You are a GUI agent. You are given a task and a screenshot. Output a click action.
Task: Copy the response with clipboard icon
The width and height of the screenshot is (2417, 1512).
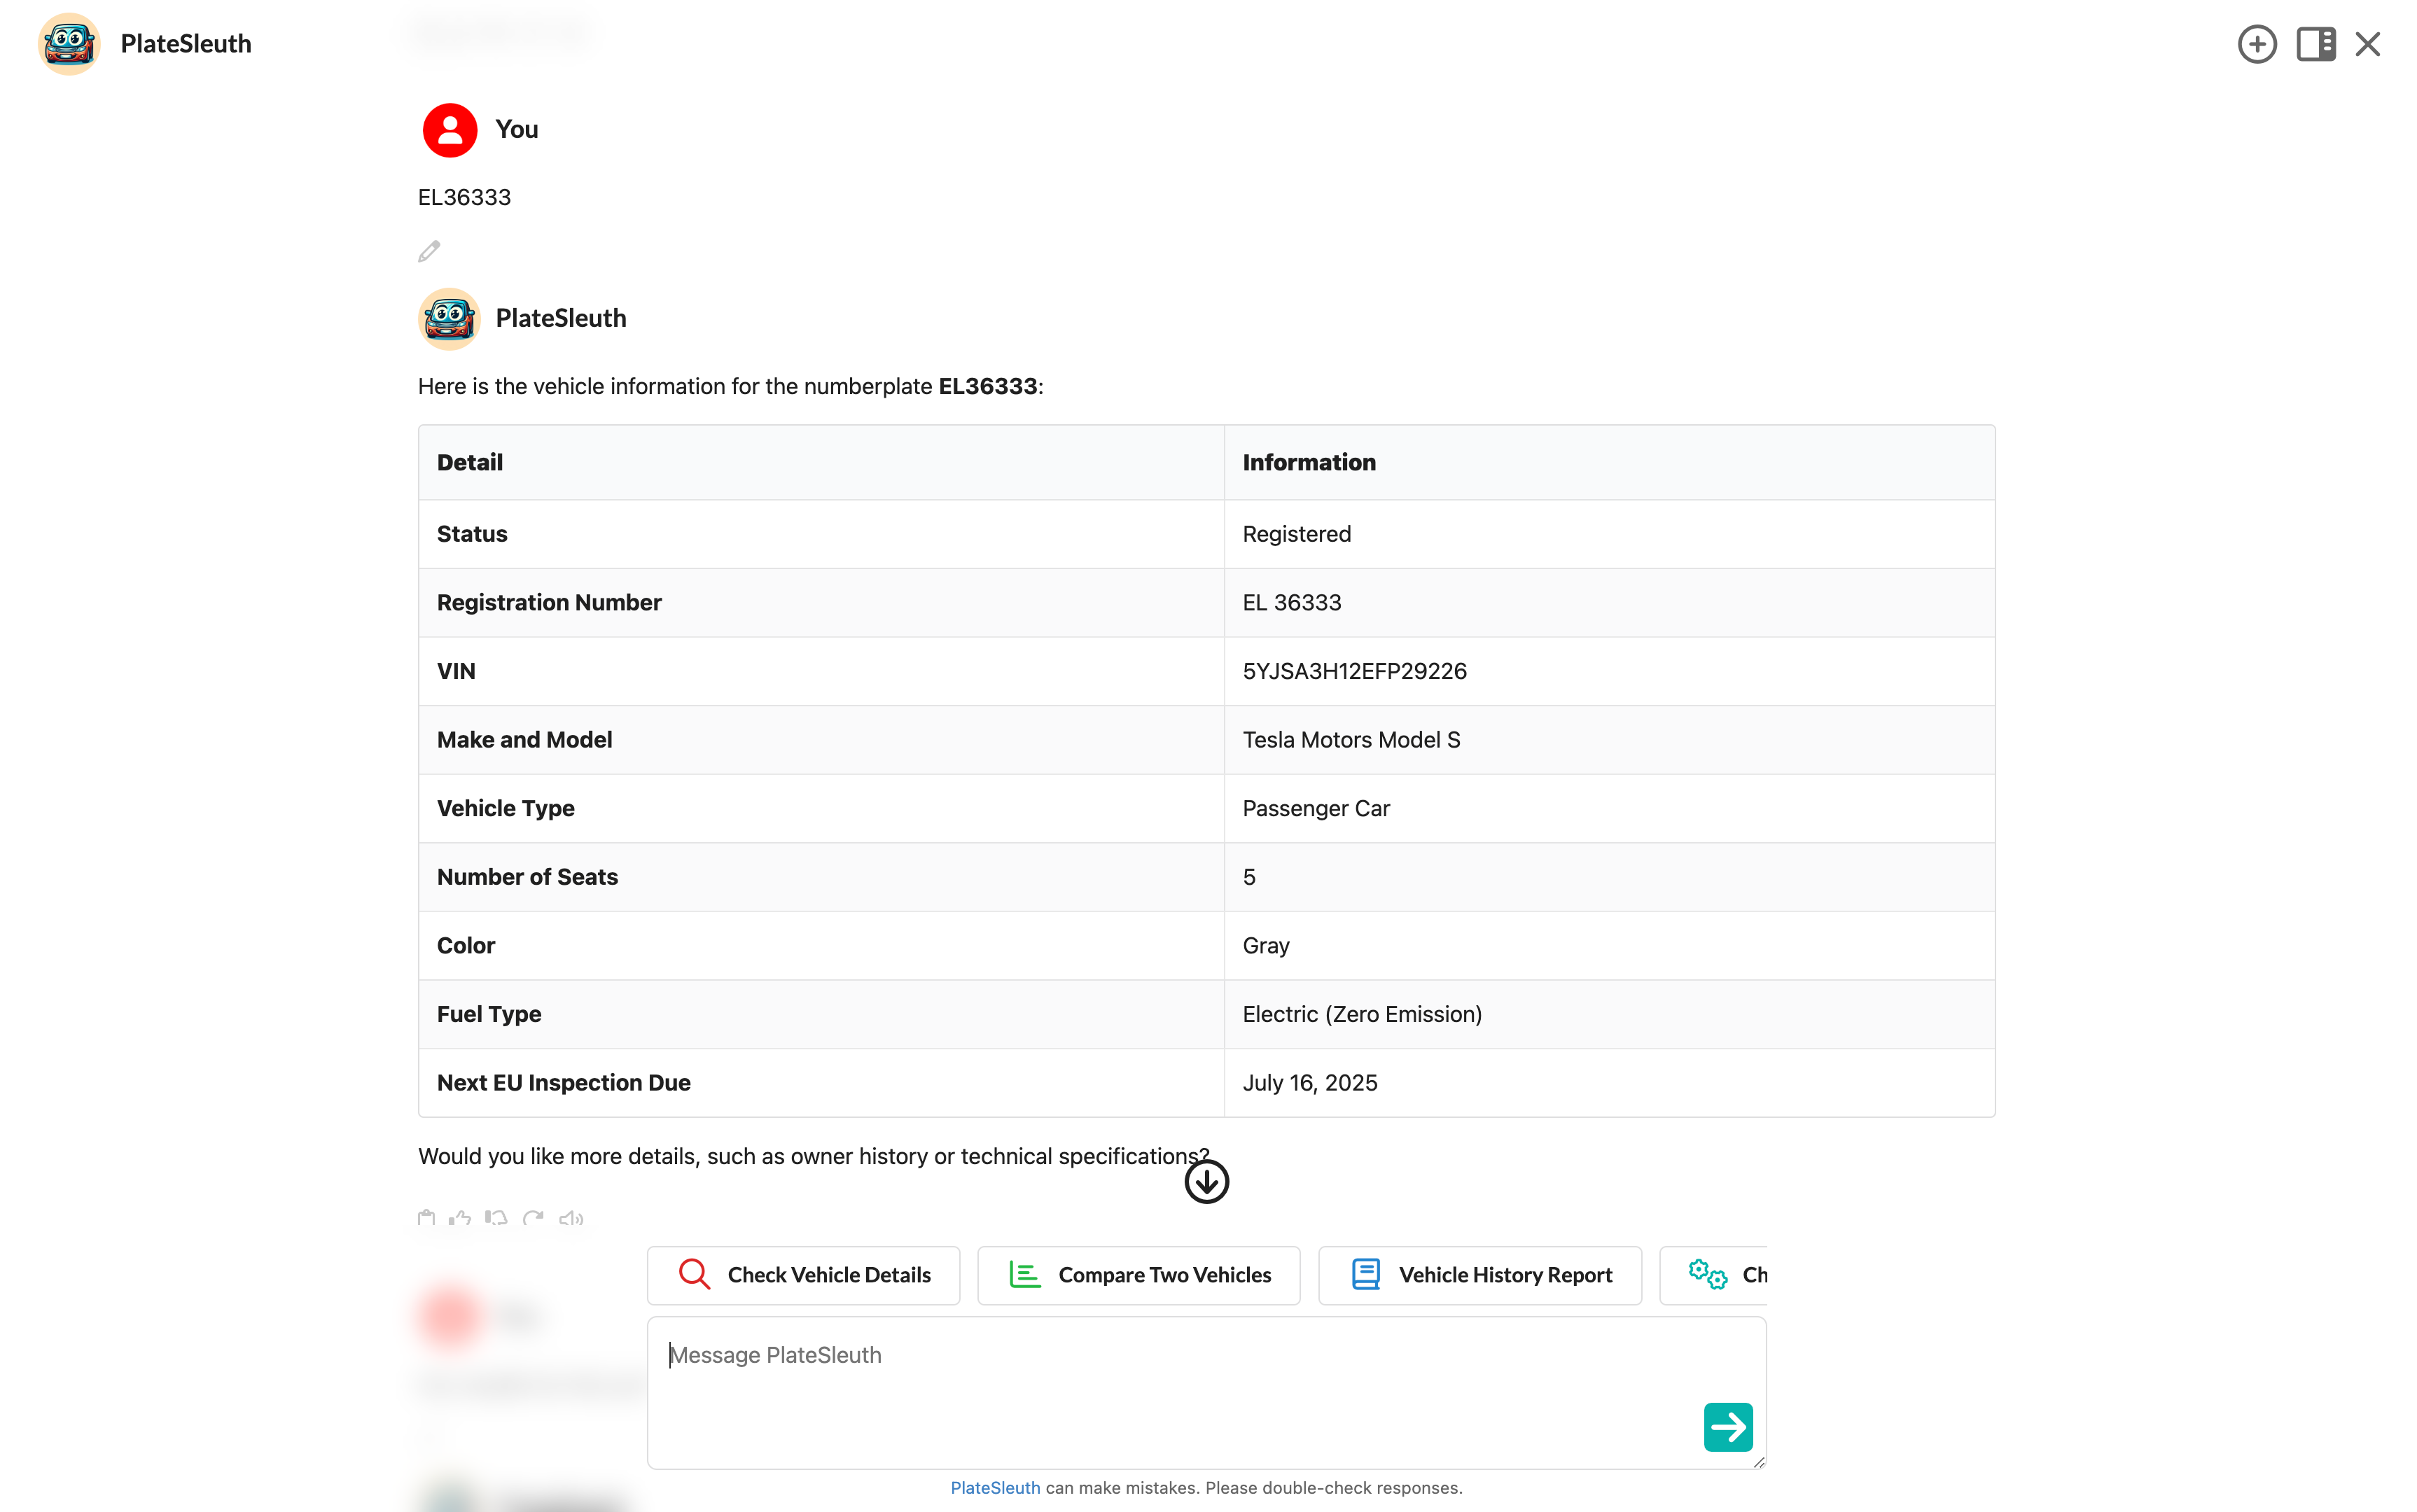click(x=427, y=1218)
